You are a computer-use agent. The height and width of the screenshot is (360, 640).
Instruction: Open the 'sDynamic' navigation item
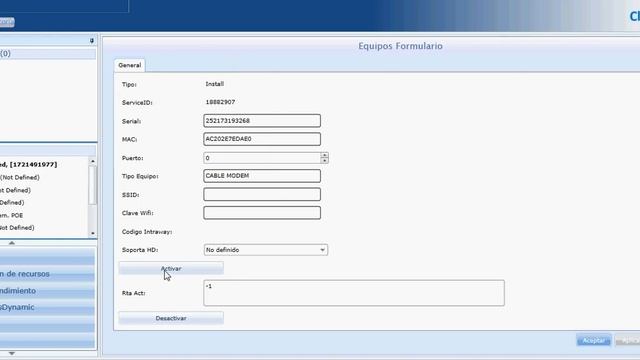coord(47,307)
